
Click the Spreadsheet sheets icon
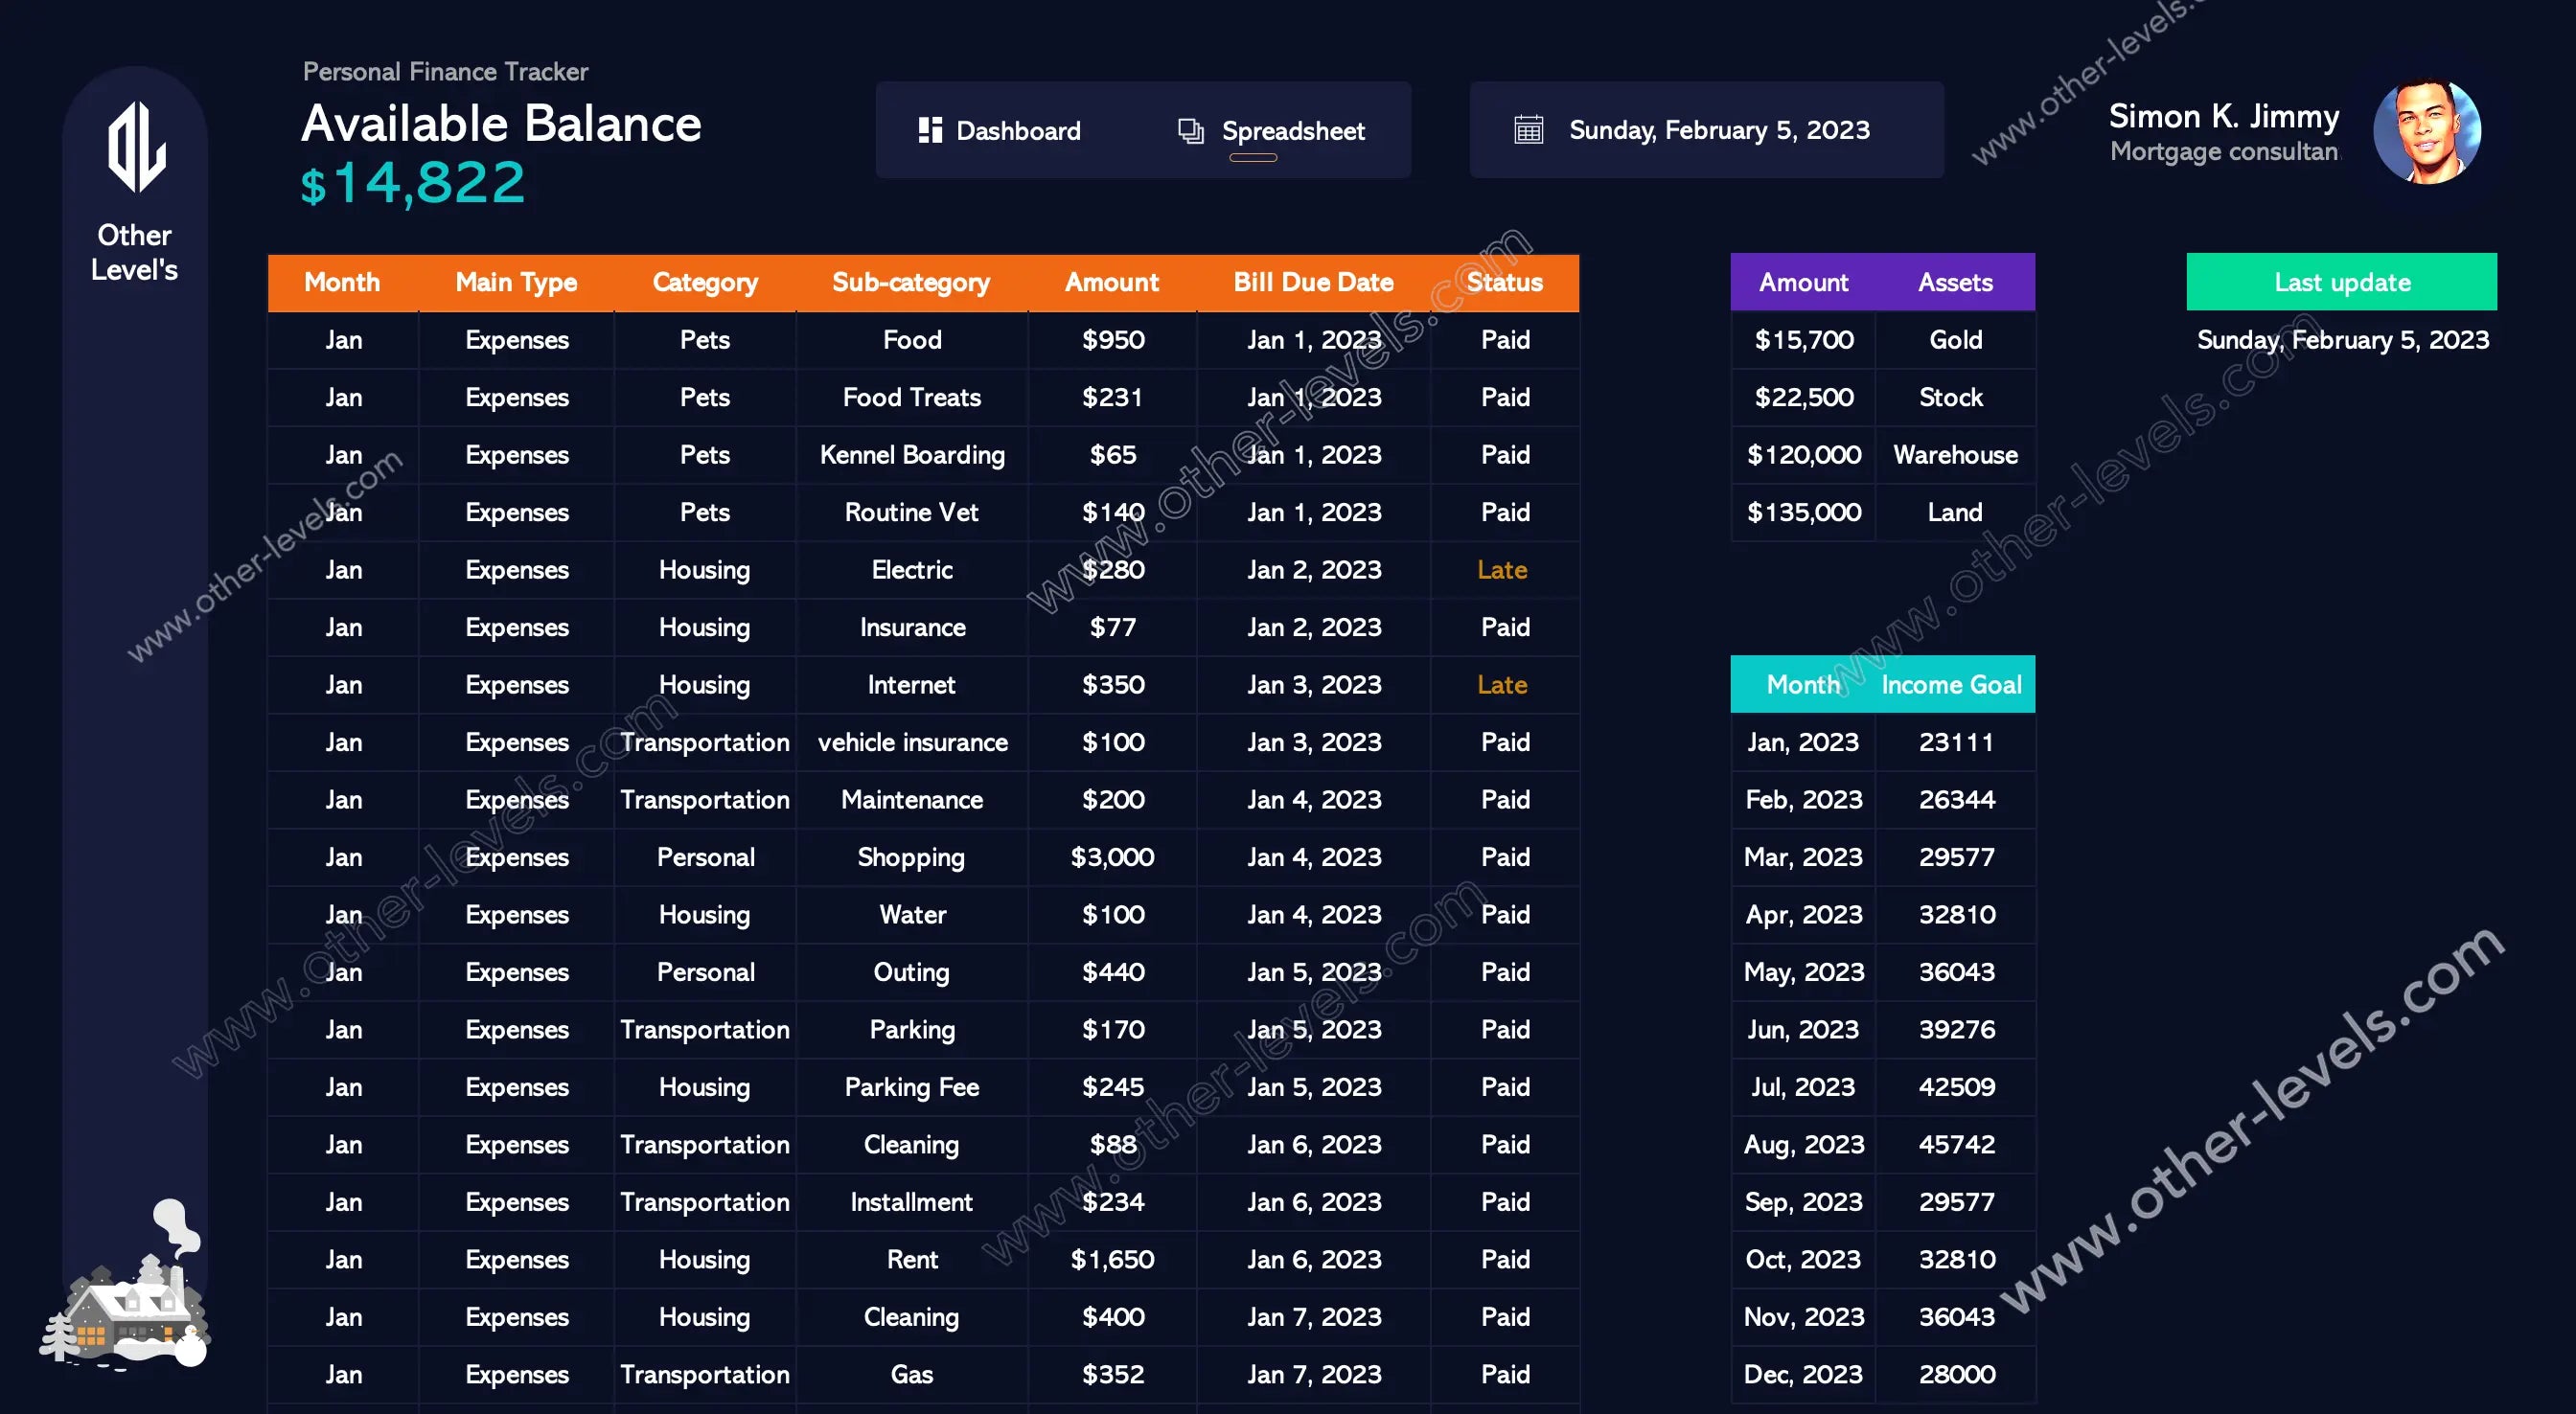(x=1190, y=131)
